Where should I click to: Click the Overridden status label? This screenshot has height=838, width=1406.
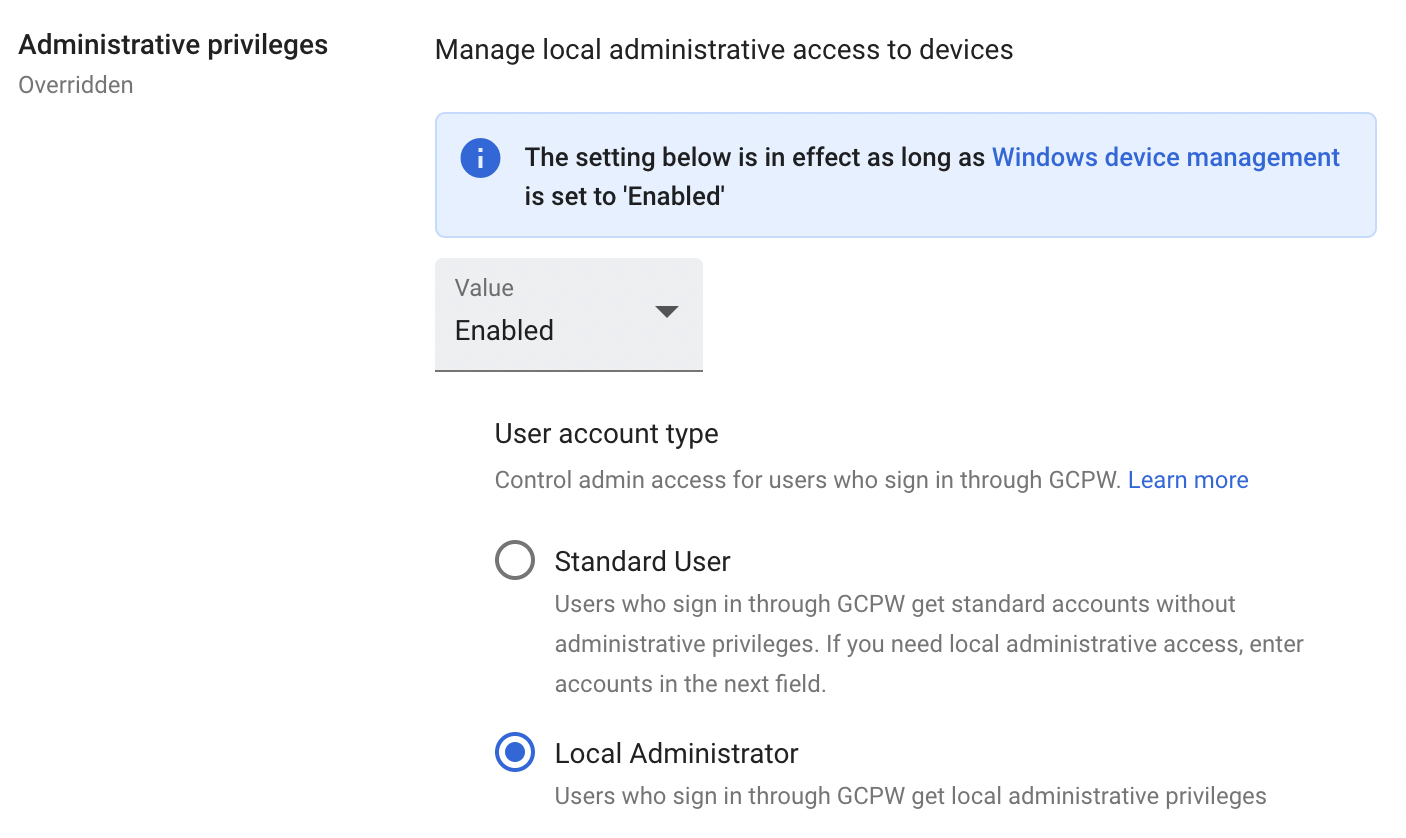(76, 85)
